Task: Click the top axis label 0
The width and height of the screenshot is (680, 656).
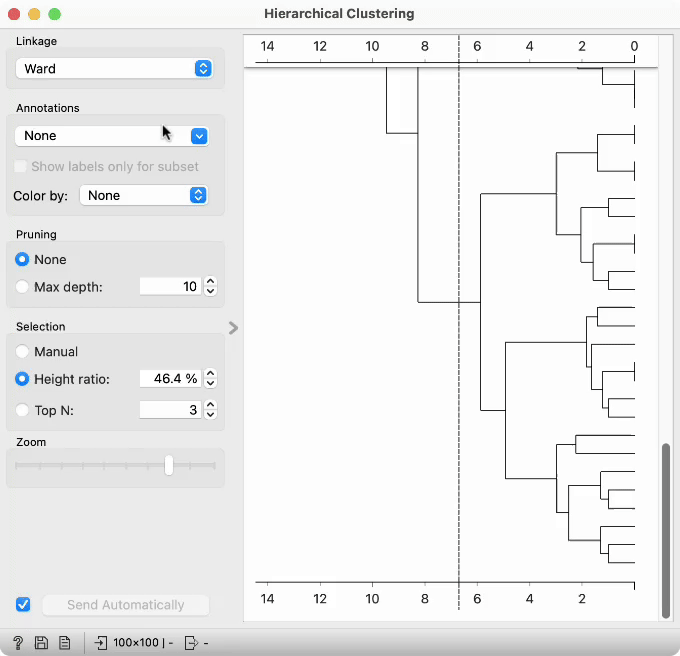Action: coord(634,46)
